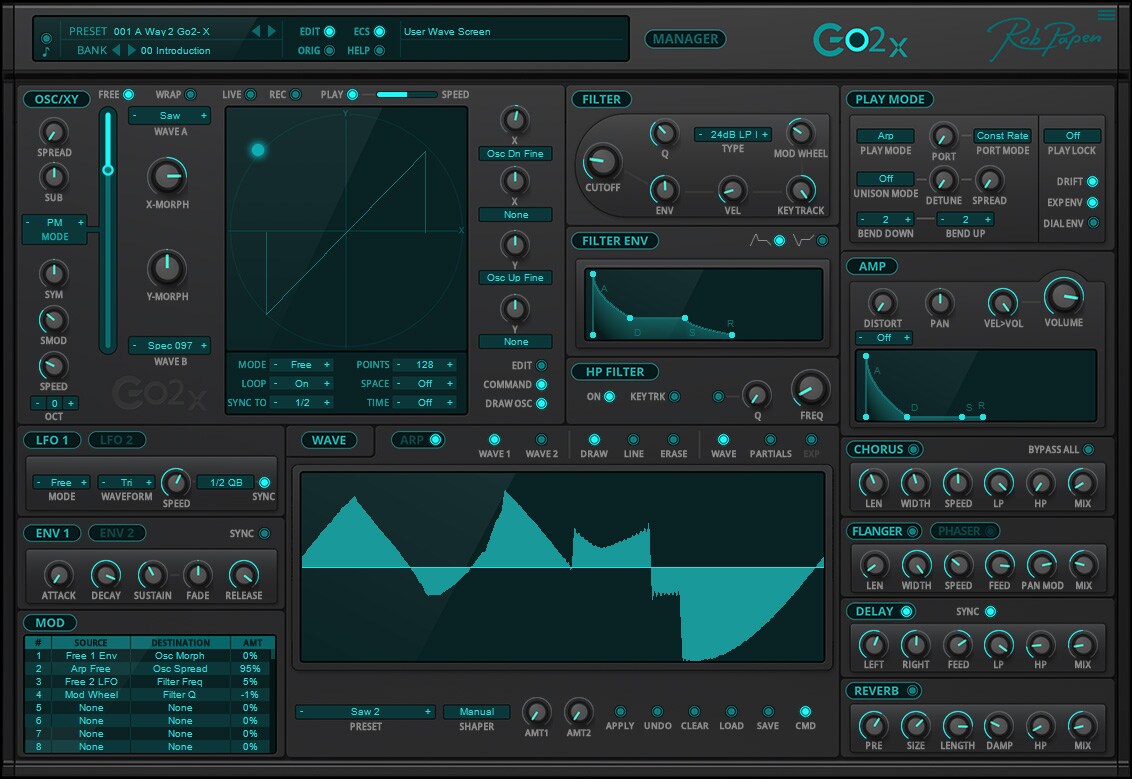Screen dimensions: 1132x779
Task: Open the Manual SHAPER dropdown
Action: click(x=476, y=712)
